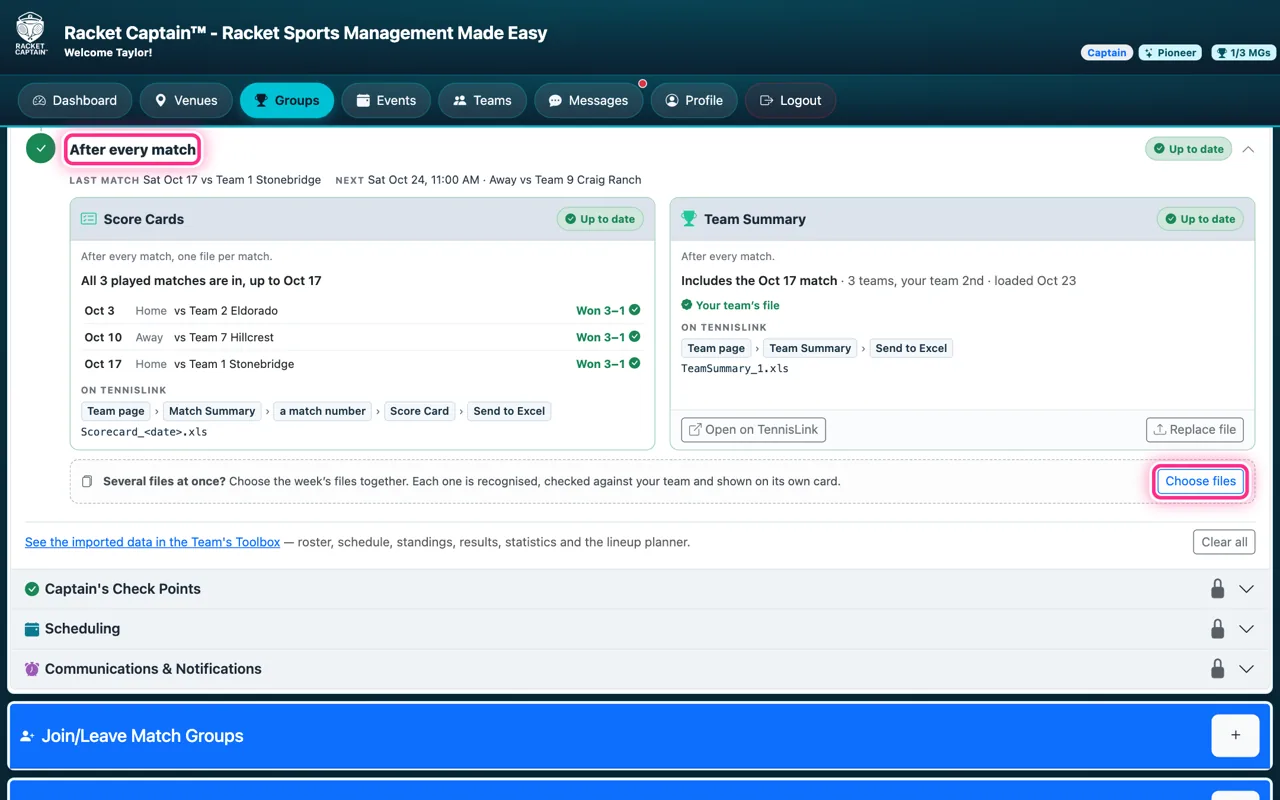Click the Oct 3 Won 3–1 check icon
The image size is (1280, 800).
635,310
